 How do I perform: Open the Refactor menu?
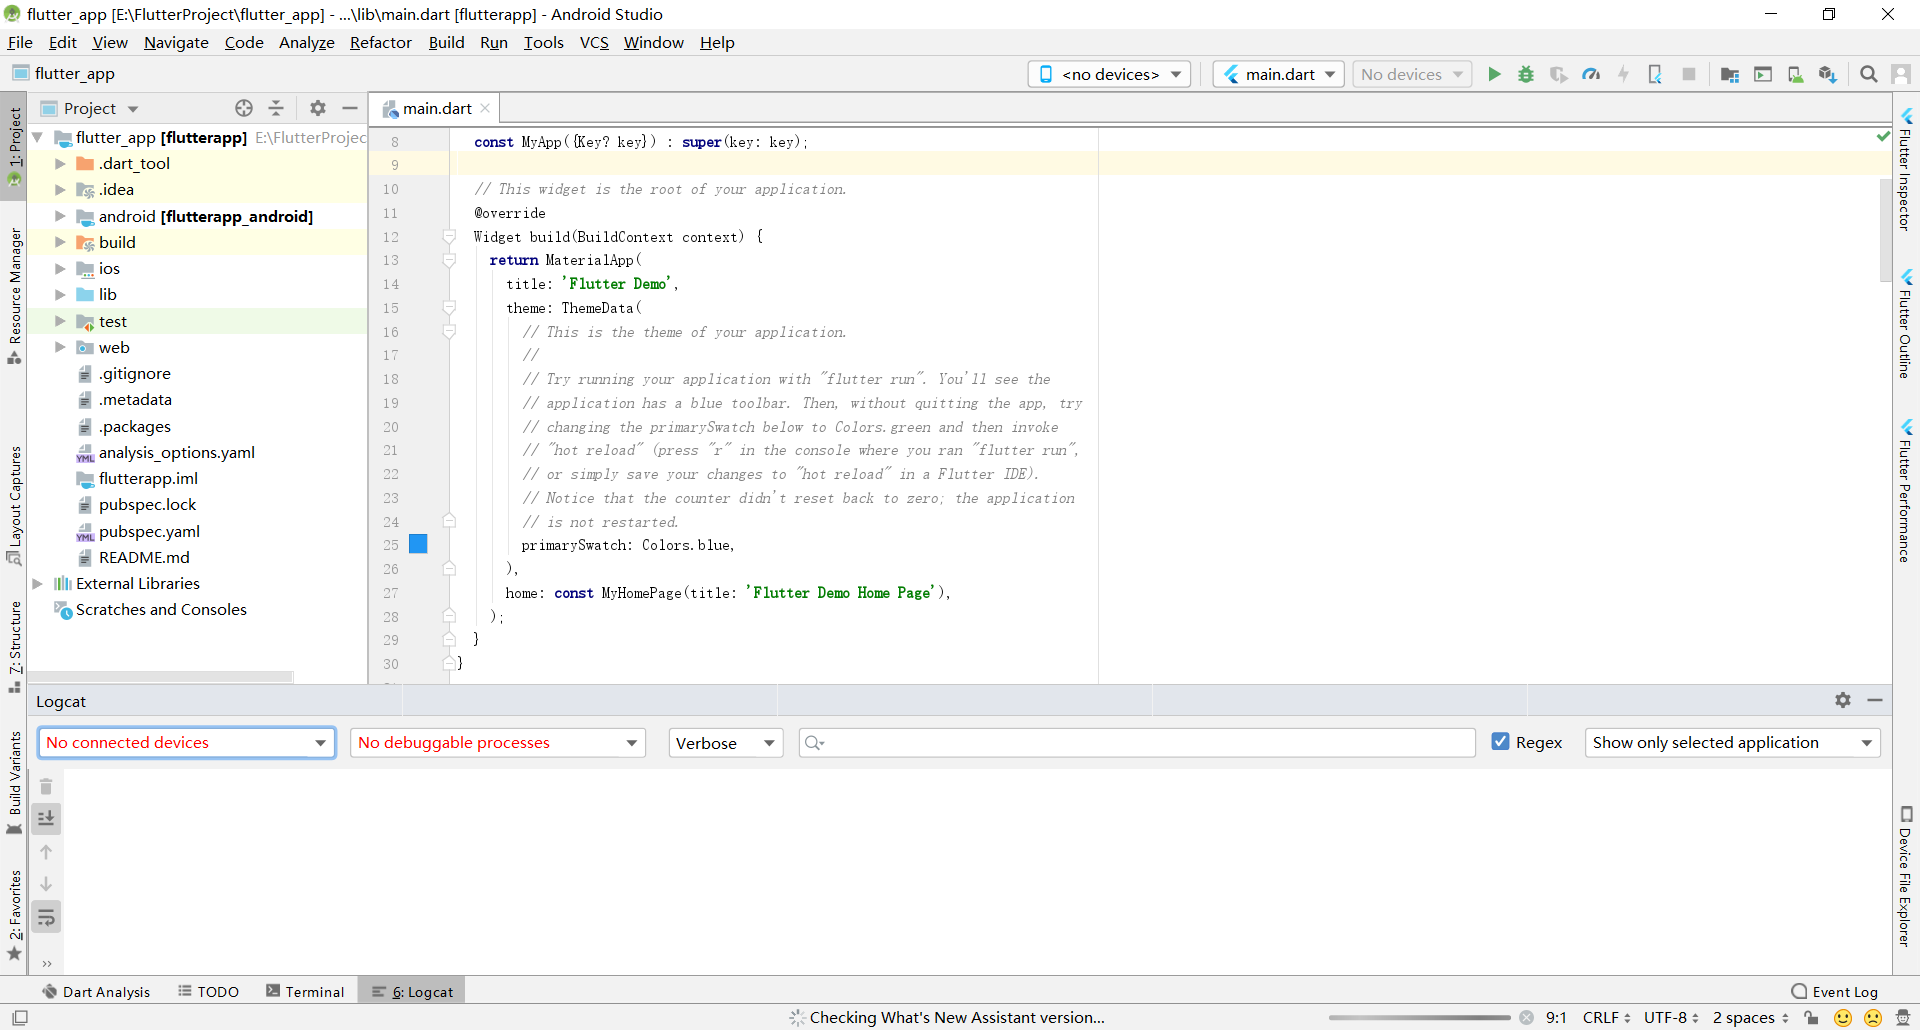click(x=380, y=42)
